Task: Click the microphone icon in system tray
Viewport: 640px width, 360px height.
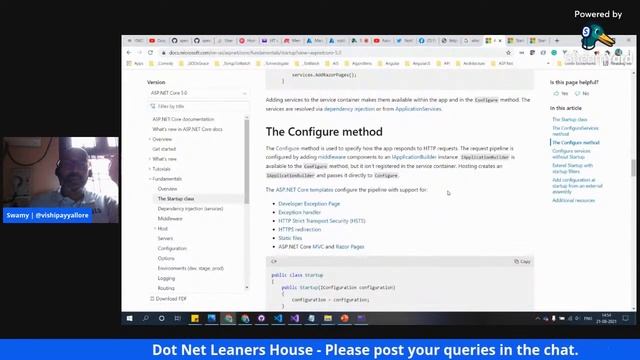Action: click(553, 318)
